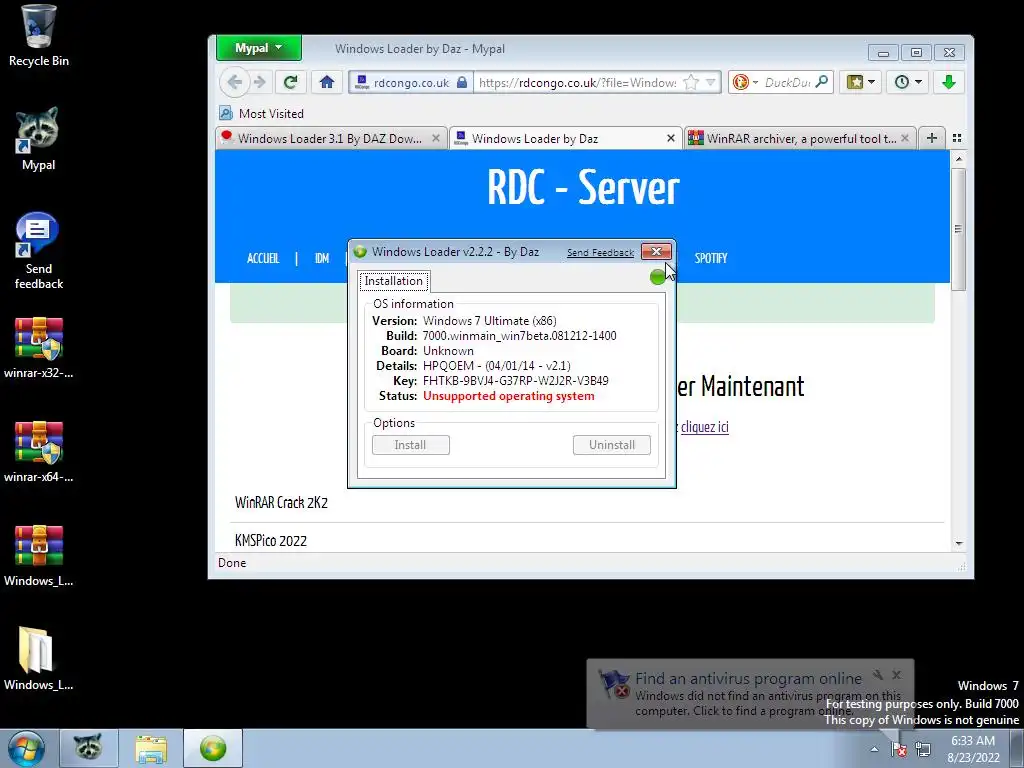The height and width of the screenshot is (768, 1024).
Task: Close the WinRAR archiver tab
Action: click(904, 138)
